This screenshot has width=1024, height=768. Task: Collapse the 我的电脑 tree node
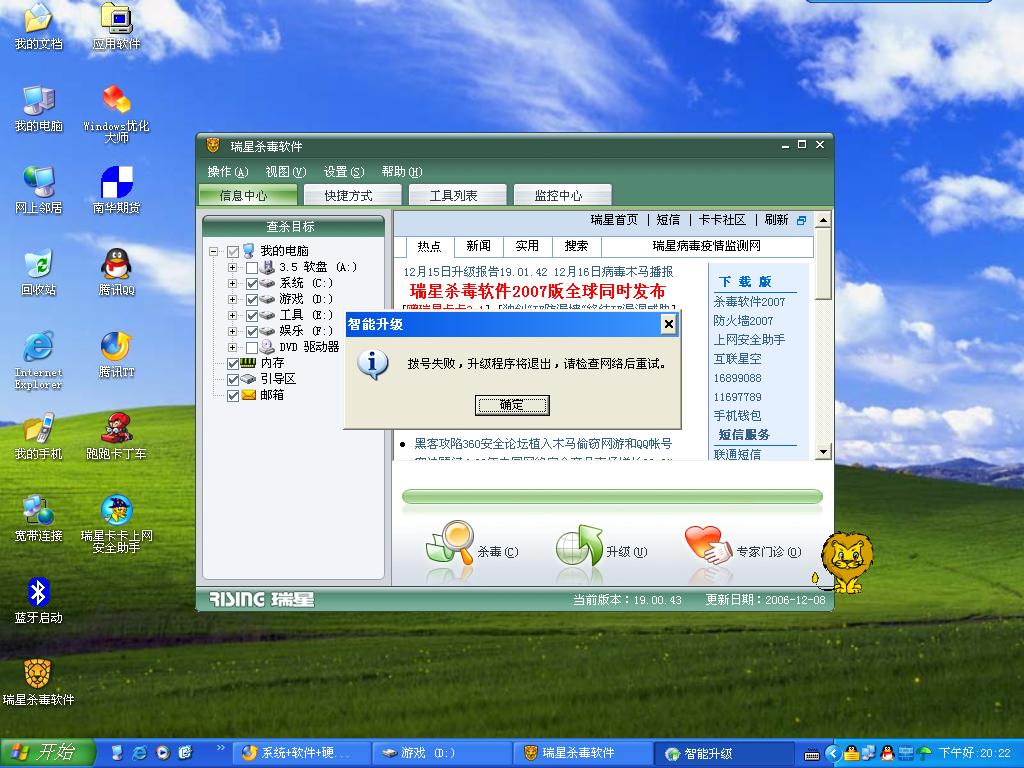pos(214,251)
